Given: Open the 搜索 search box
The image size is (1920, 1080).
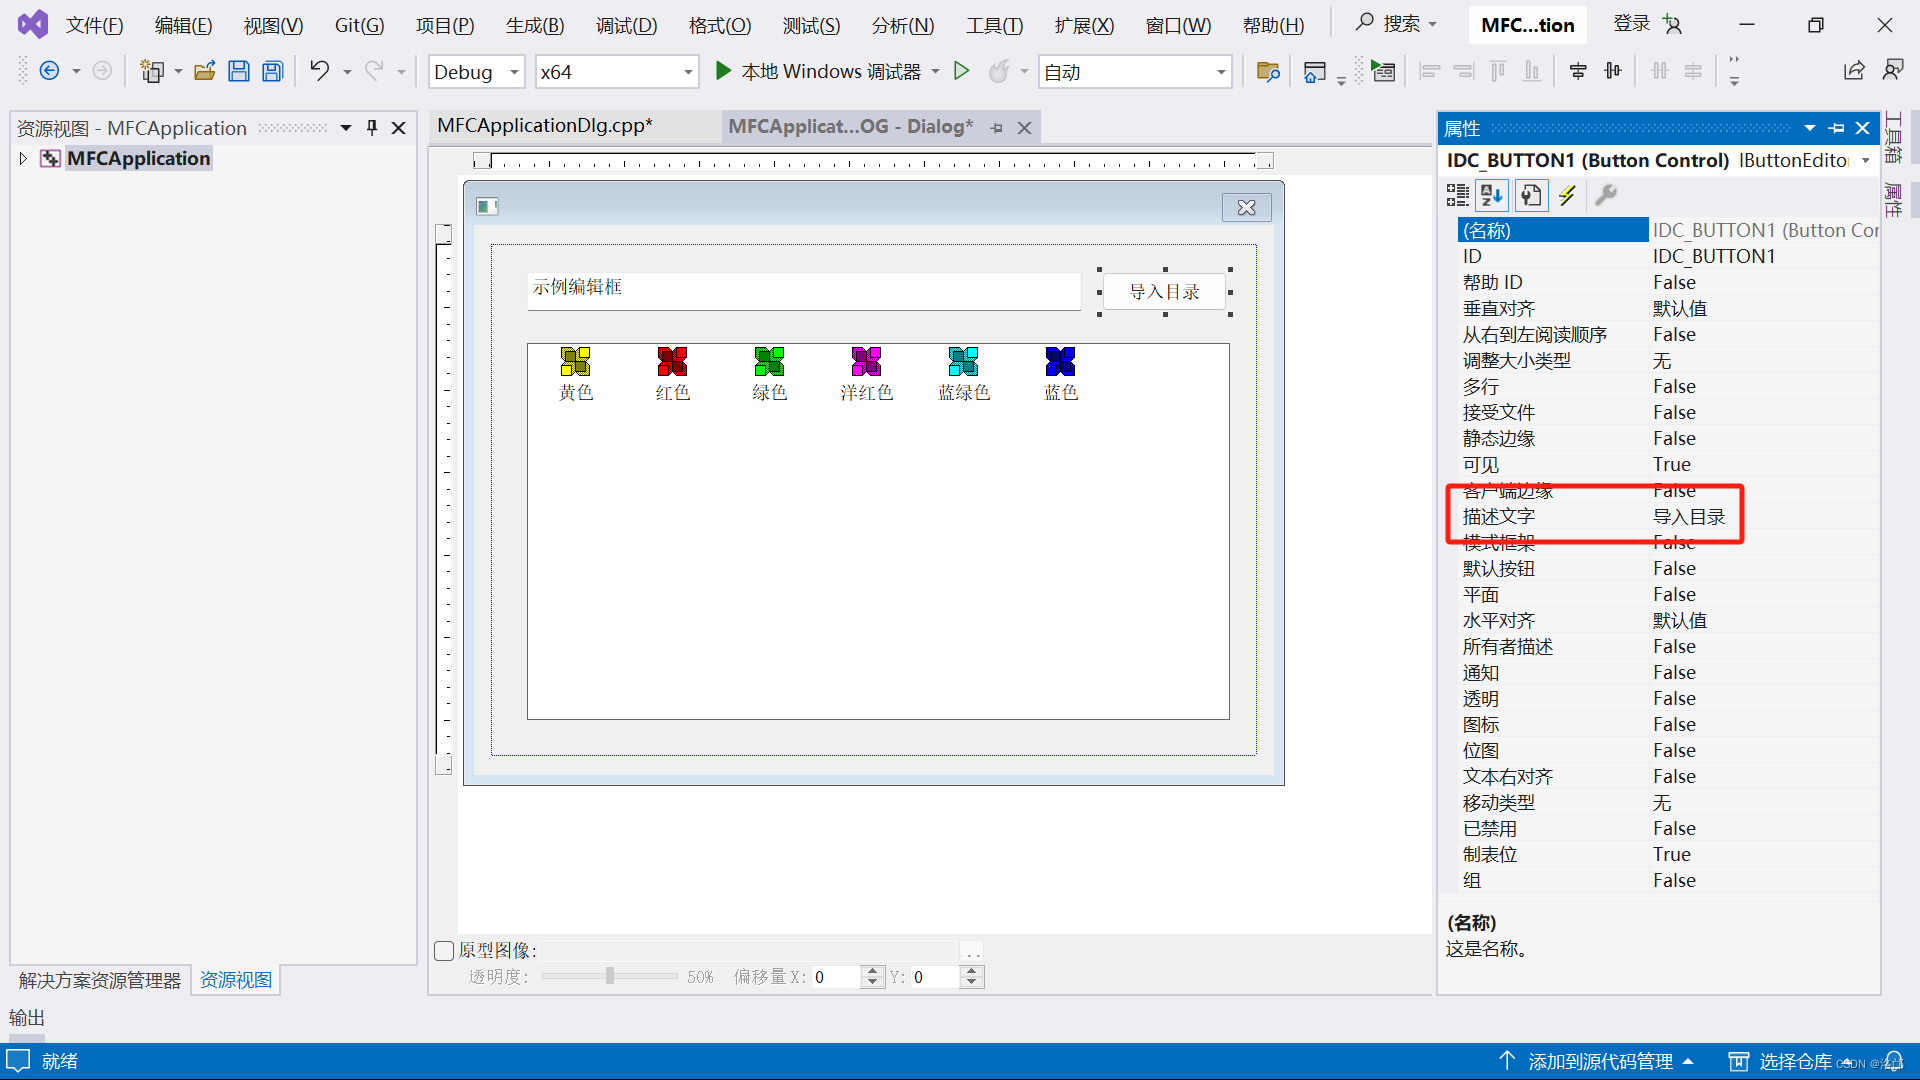Looking at the screenshot, I should pyautogui.click(x=1397, y=24).
